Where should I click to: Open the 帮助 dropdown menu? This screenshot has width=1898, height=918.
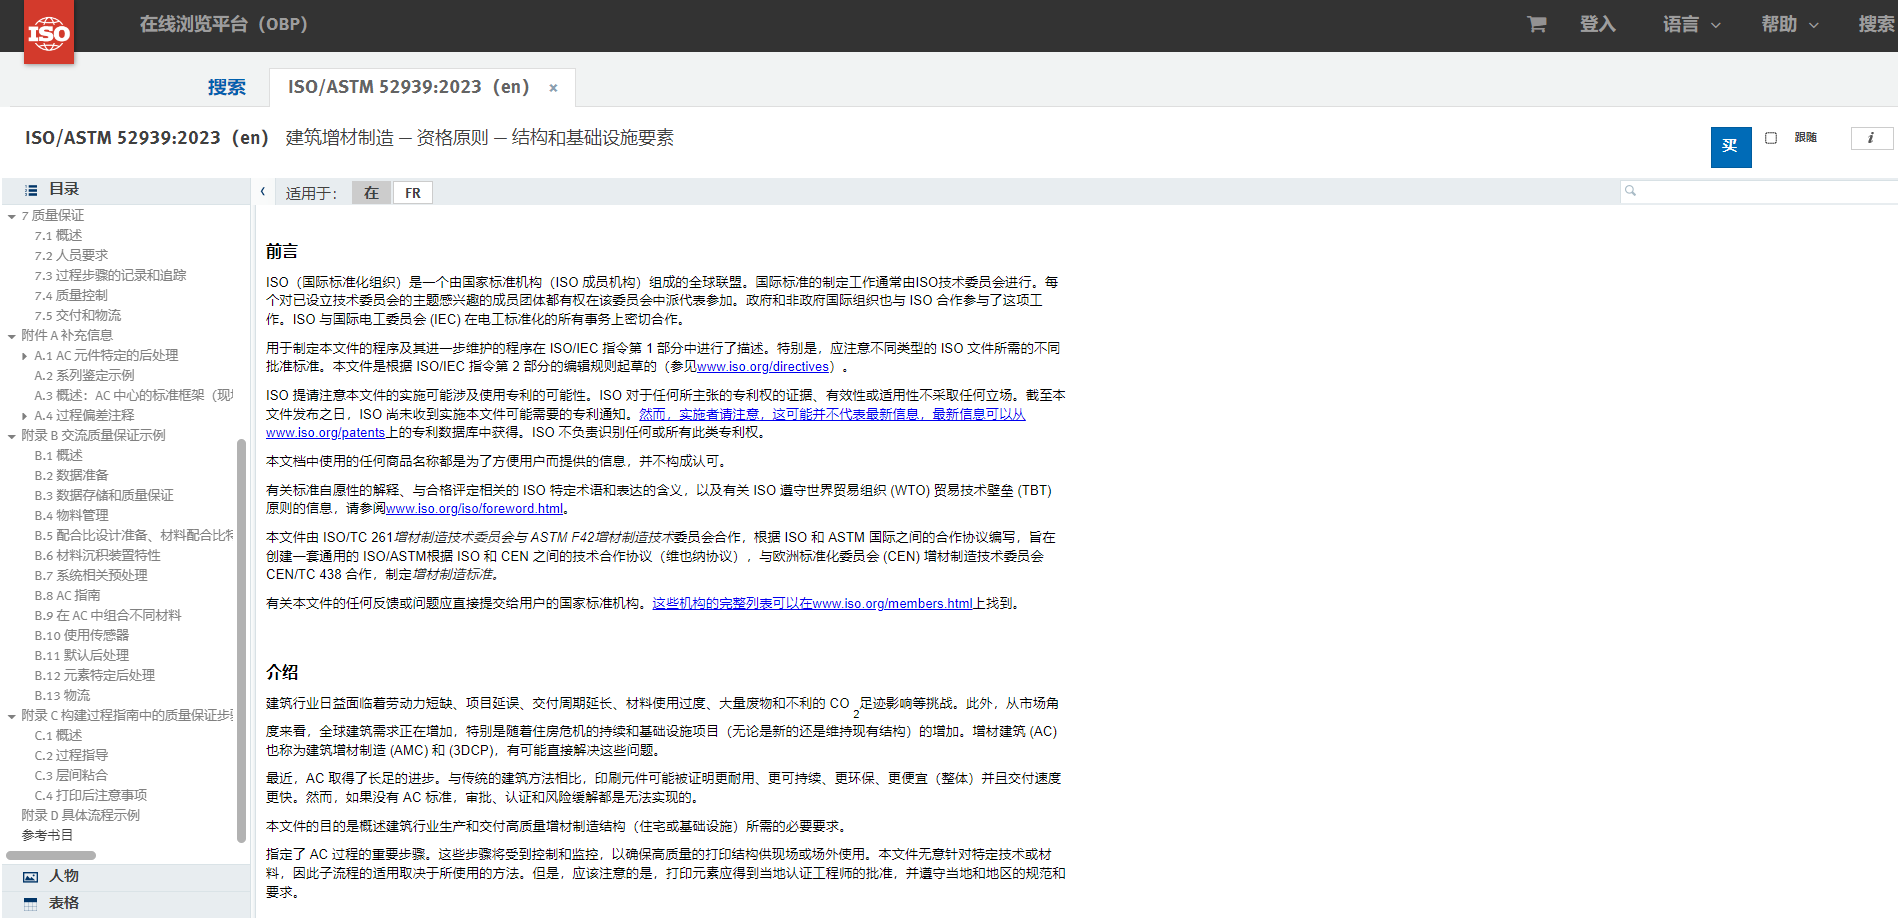tap(1790, 24)
